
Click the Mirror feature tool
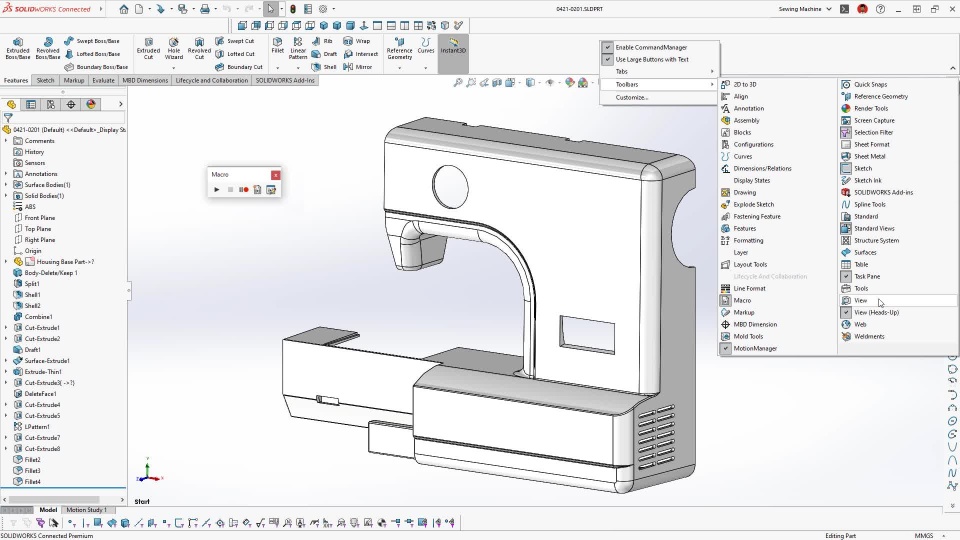(x=358, y=67)
